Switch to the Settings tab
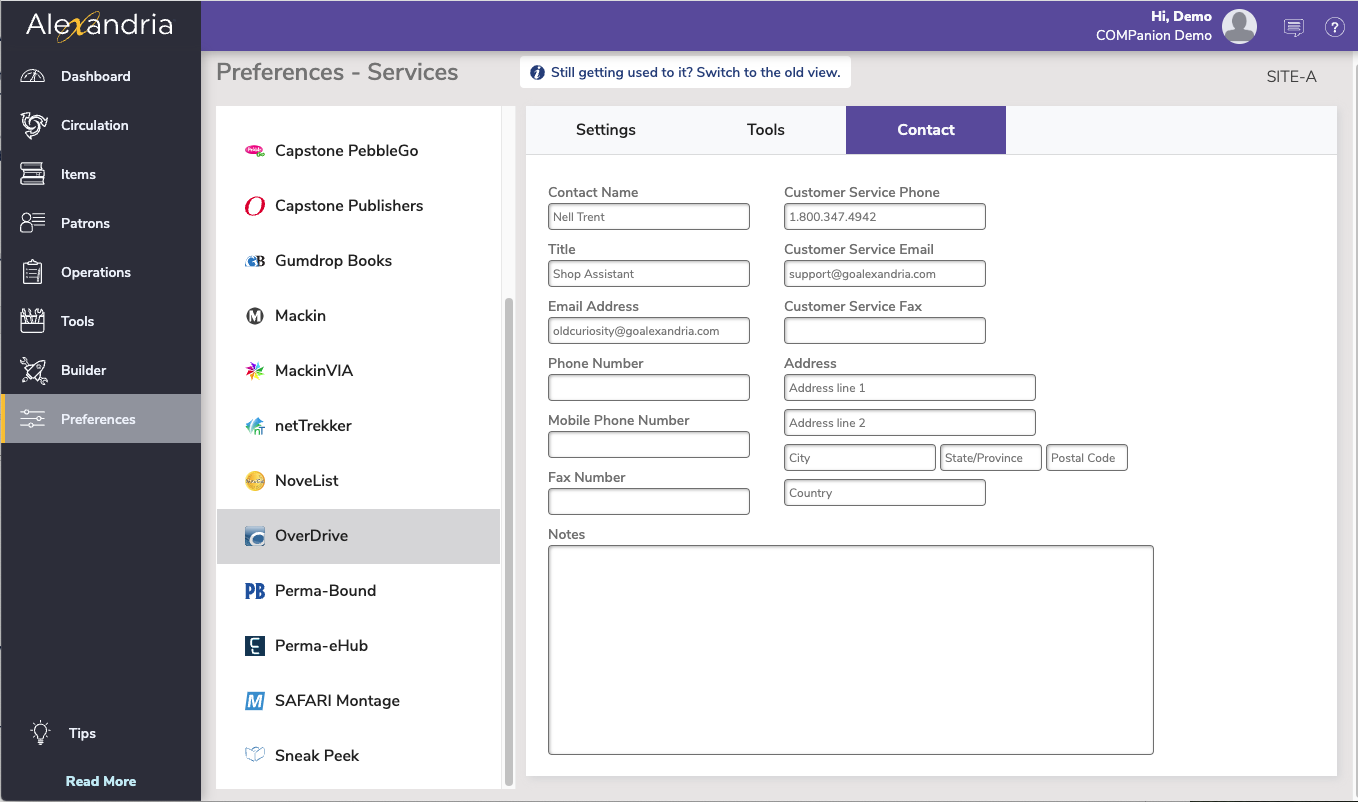 605,130
